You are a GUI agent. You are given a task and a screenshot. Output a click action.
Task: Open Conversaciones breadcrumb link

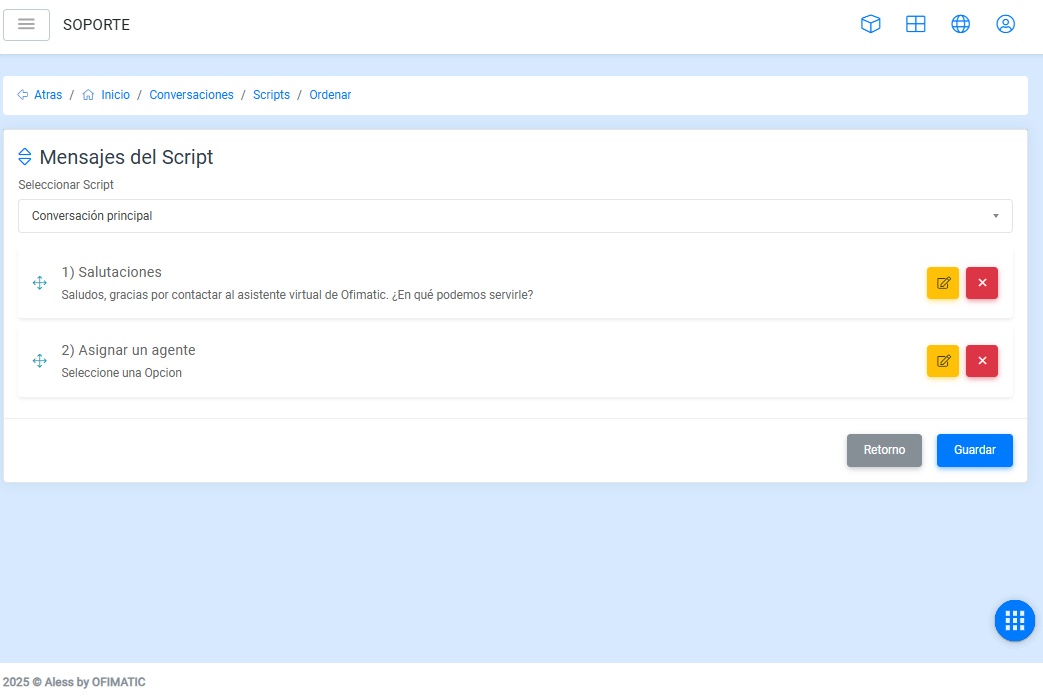point(191,95)
